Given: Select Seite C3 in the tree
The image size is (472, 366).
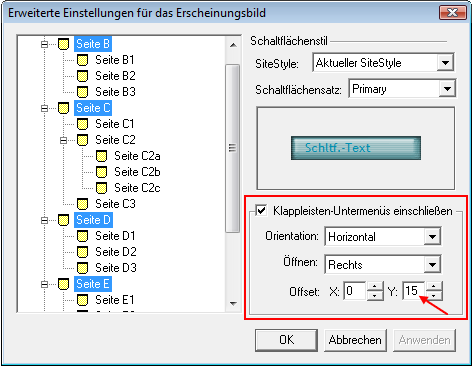Looking at the screenshot, I should (x=115, y=204).
